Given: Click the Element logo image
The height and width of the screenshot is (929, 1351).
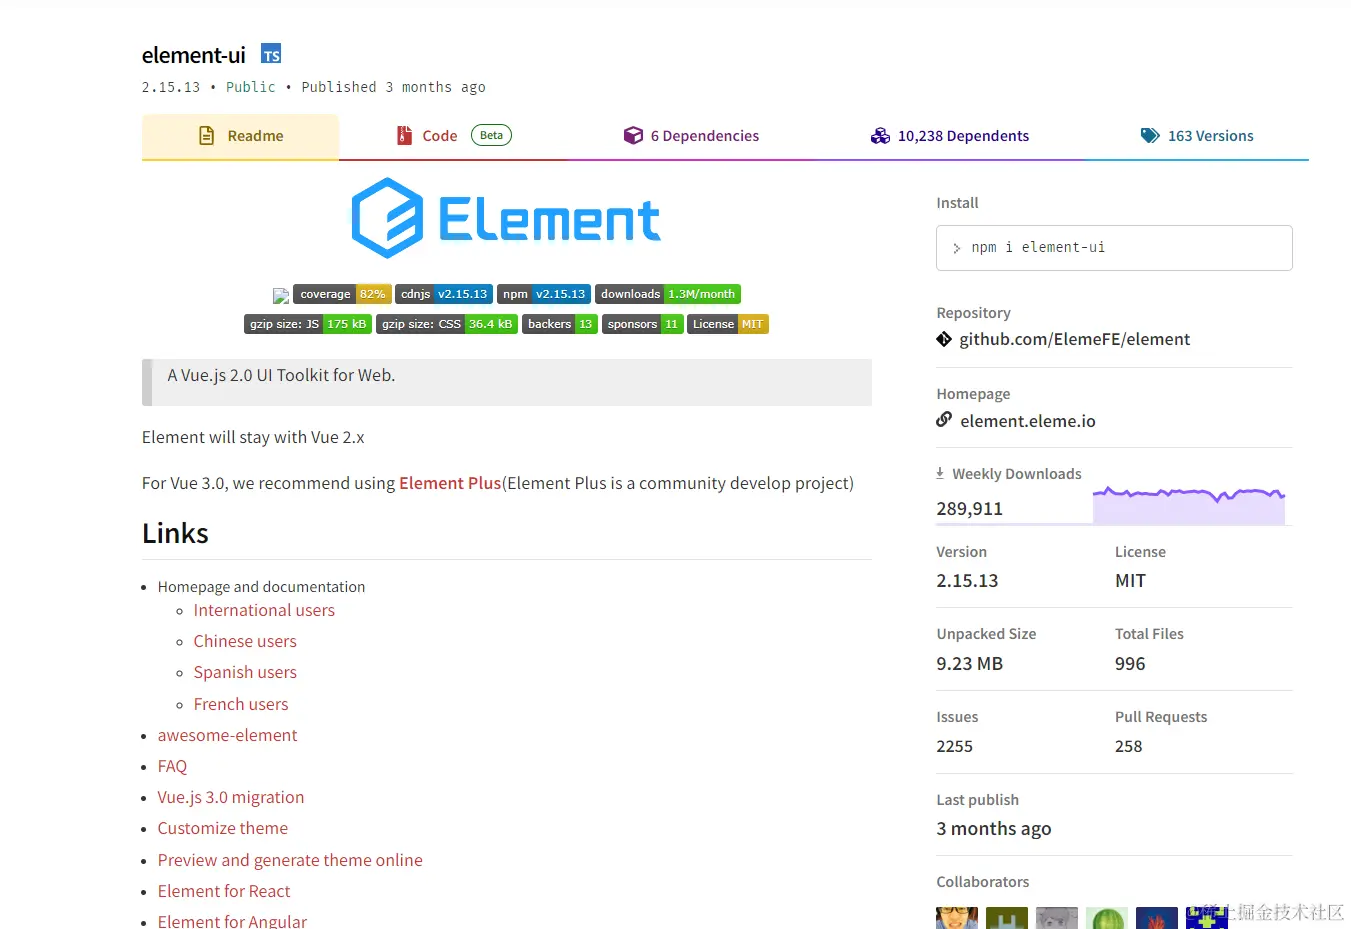Looking at the screenshot, I should tap(506, 218).
